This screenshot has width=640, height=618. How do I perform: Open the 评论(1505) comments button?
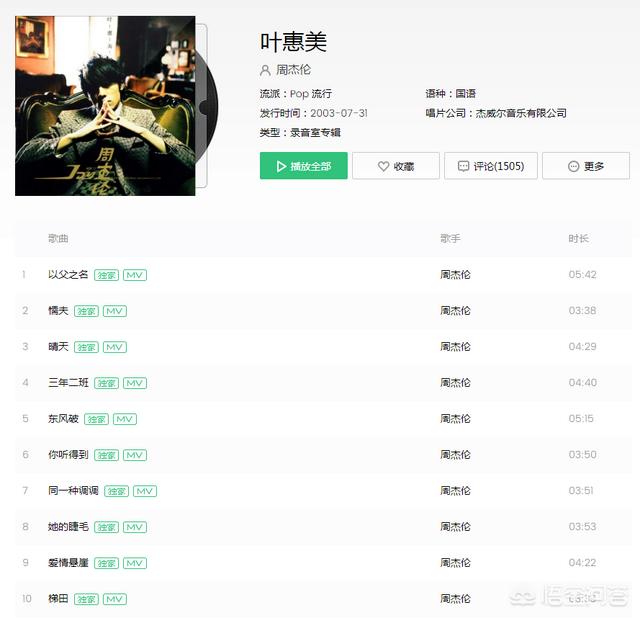(x=491, y=166)
